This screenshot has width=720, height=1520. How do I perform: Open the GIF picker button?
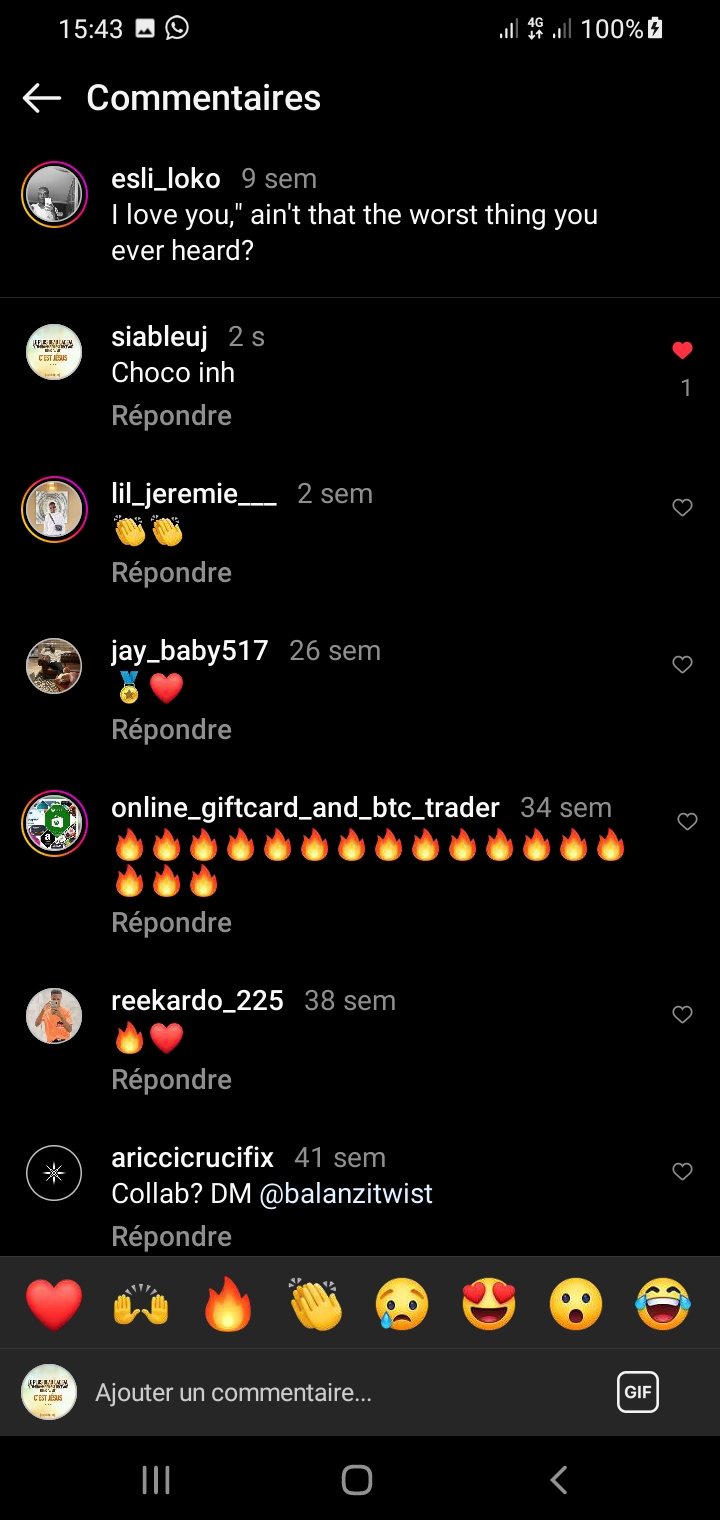[638, 1391]
